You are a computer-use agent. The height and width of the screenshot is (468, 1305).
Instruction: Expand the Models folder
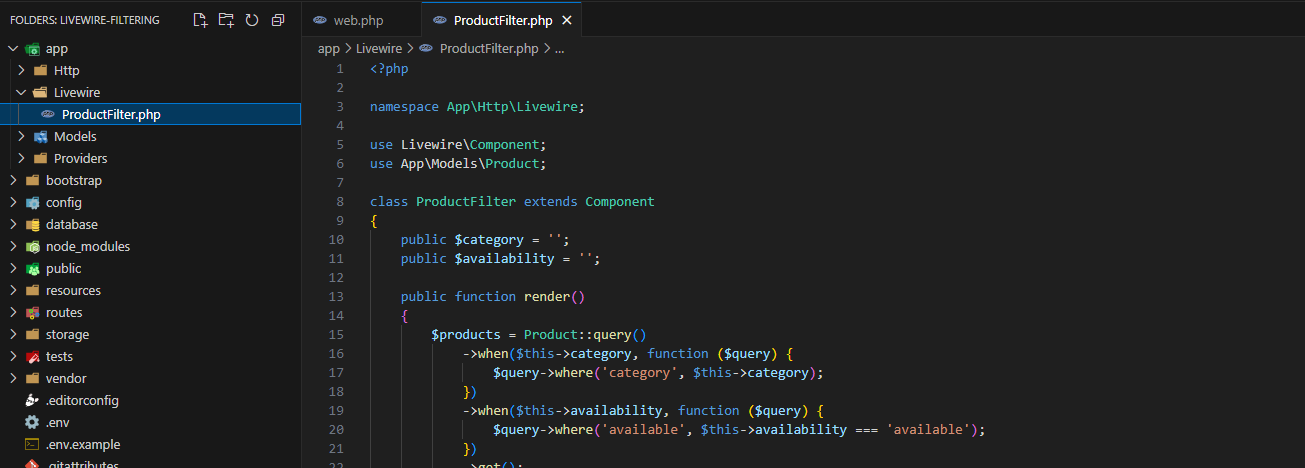click(x=21, y=136)
